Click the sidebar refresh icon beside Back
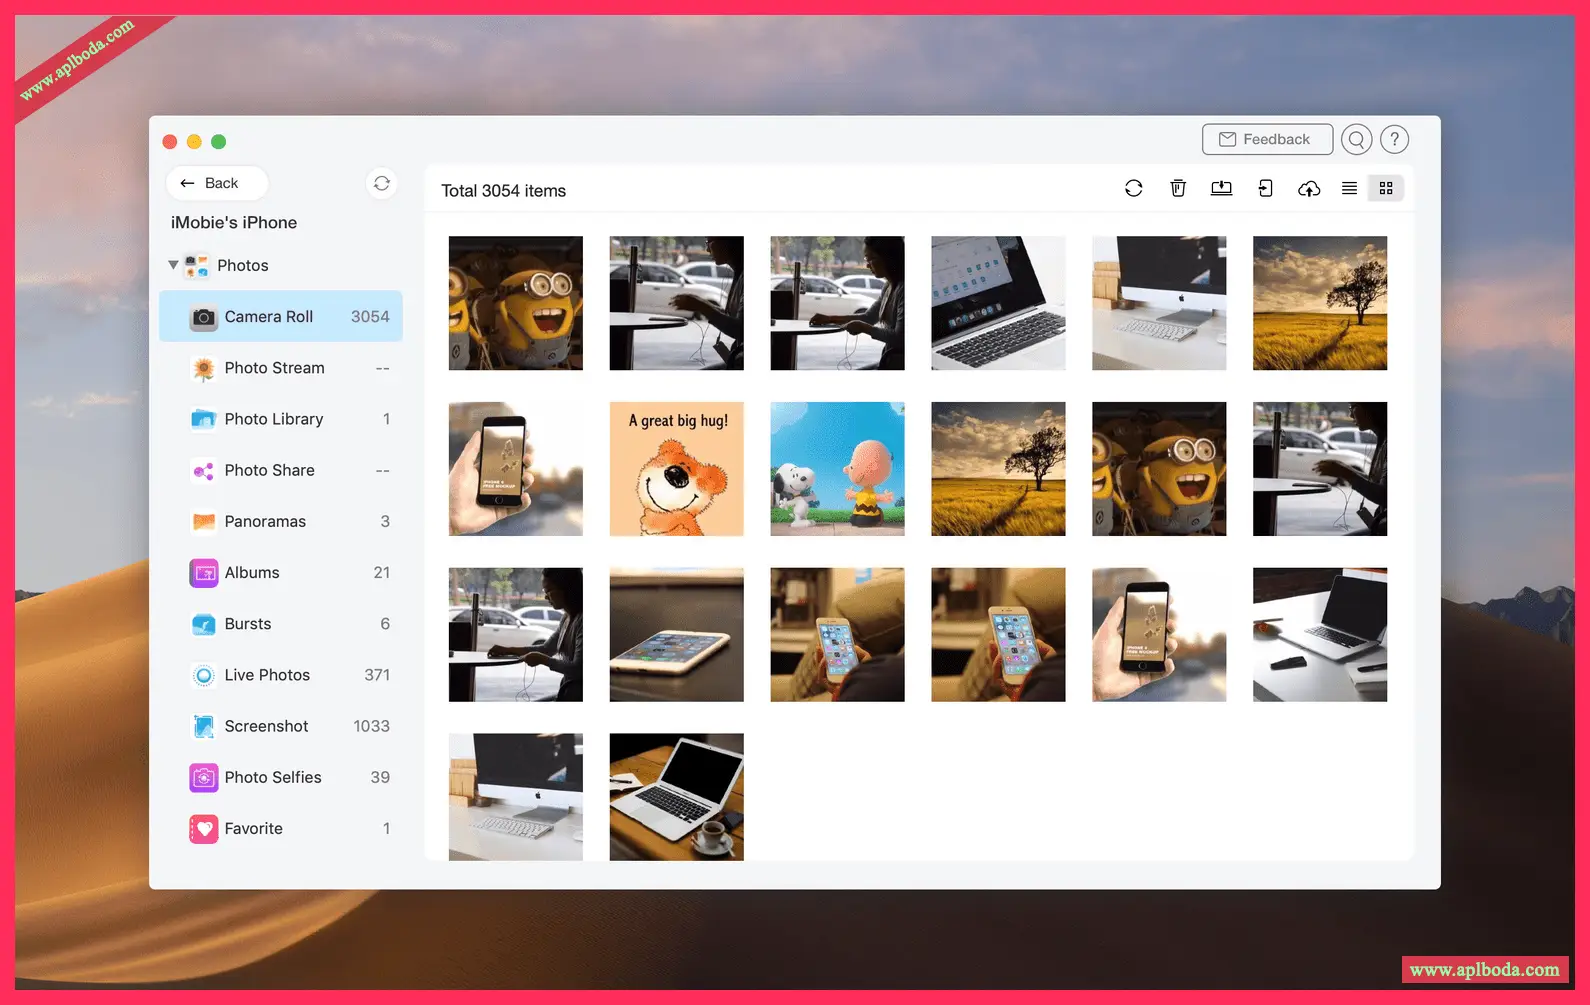This screenshot has width=1590, height=1005. tap(382, 183)
